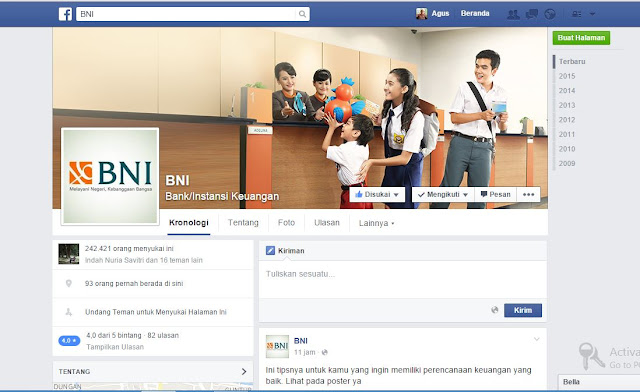Switch to the Foto tab
The height and width of the screenshot is (392, 640).
(x=286, y=223)
